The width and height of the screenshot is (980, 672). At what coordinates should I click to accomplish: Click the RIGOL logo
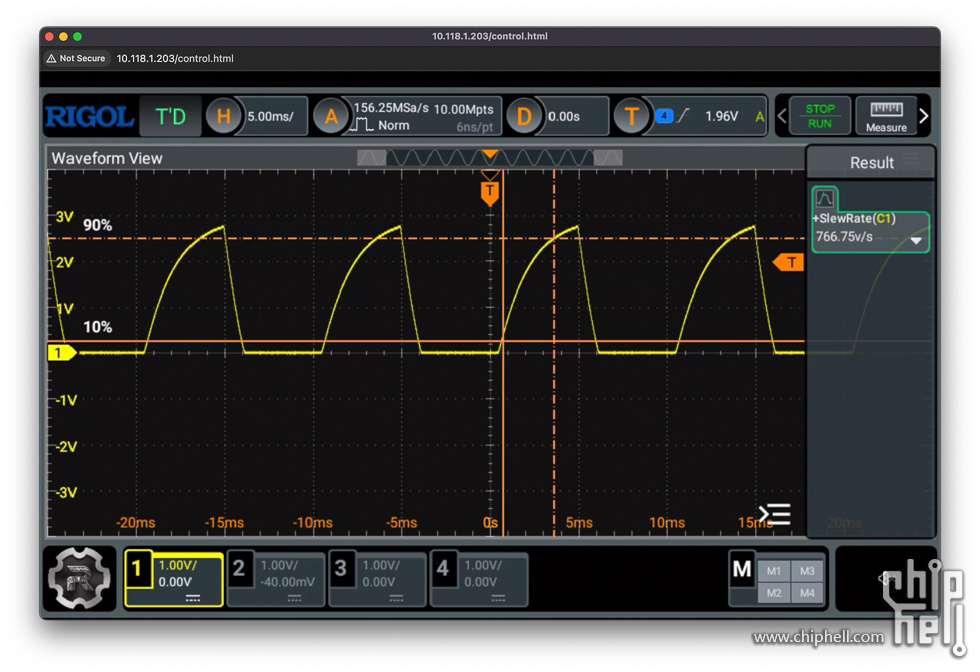pyautogui.click(x=89, y=116)
